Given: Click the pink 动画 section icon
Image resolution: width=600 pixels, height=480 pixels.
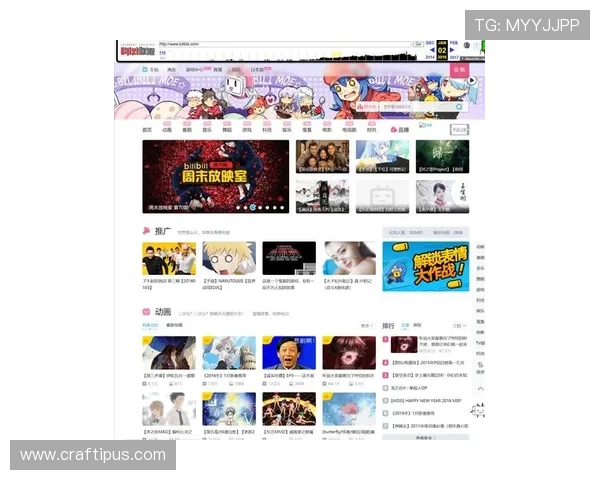Looking at the screenshot, I should point(146,312).
